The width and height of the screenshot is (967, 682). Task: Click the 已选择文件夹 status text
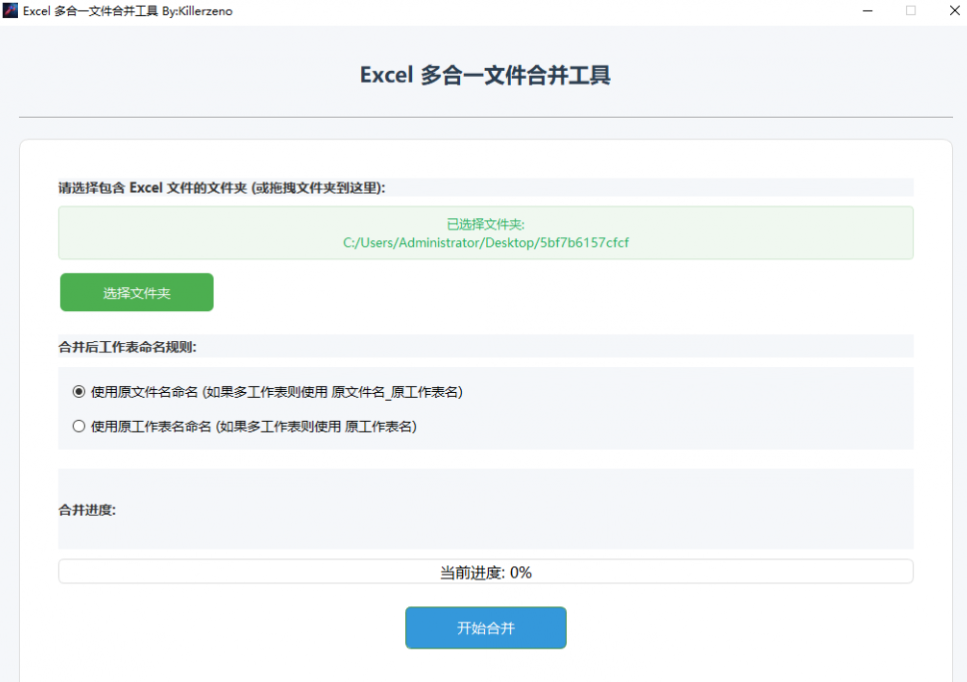[x=485, y=224]
